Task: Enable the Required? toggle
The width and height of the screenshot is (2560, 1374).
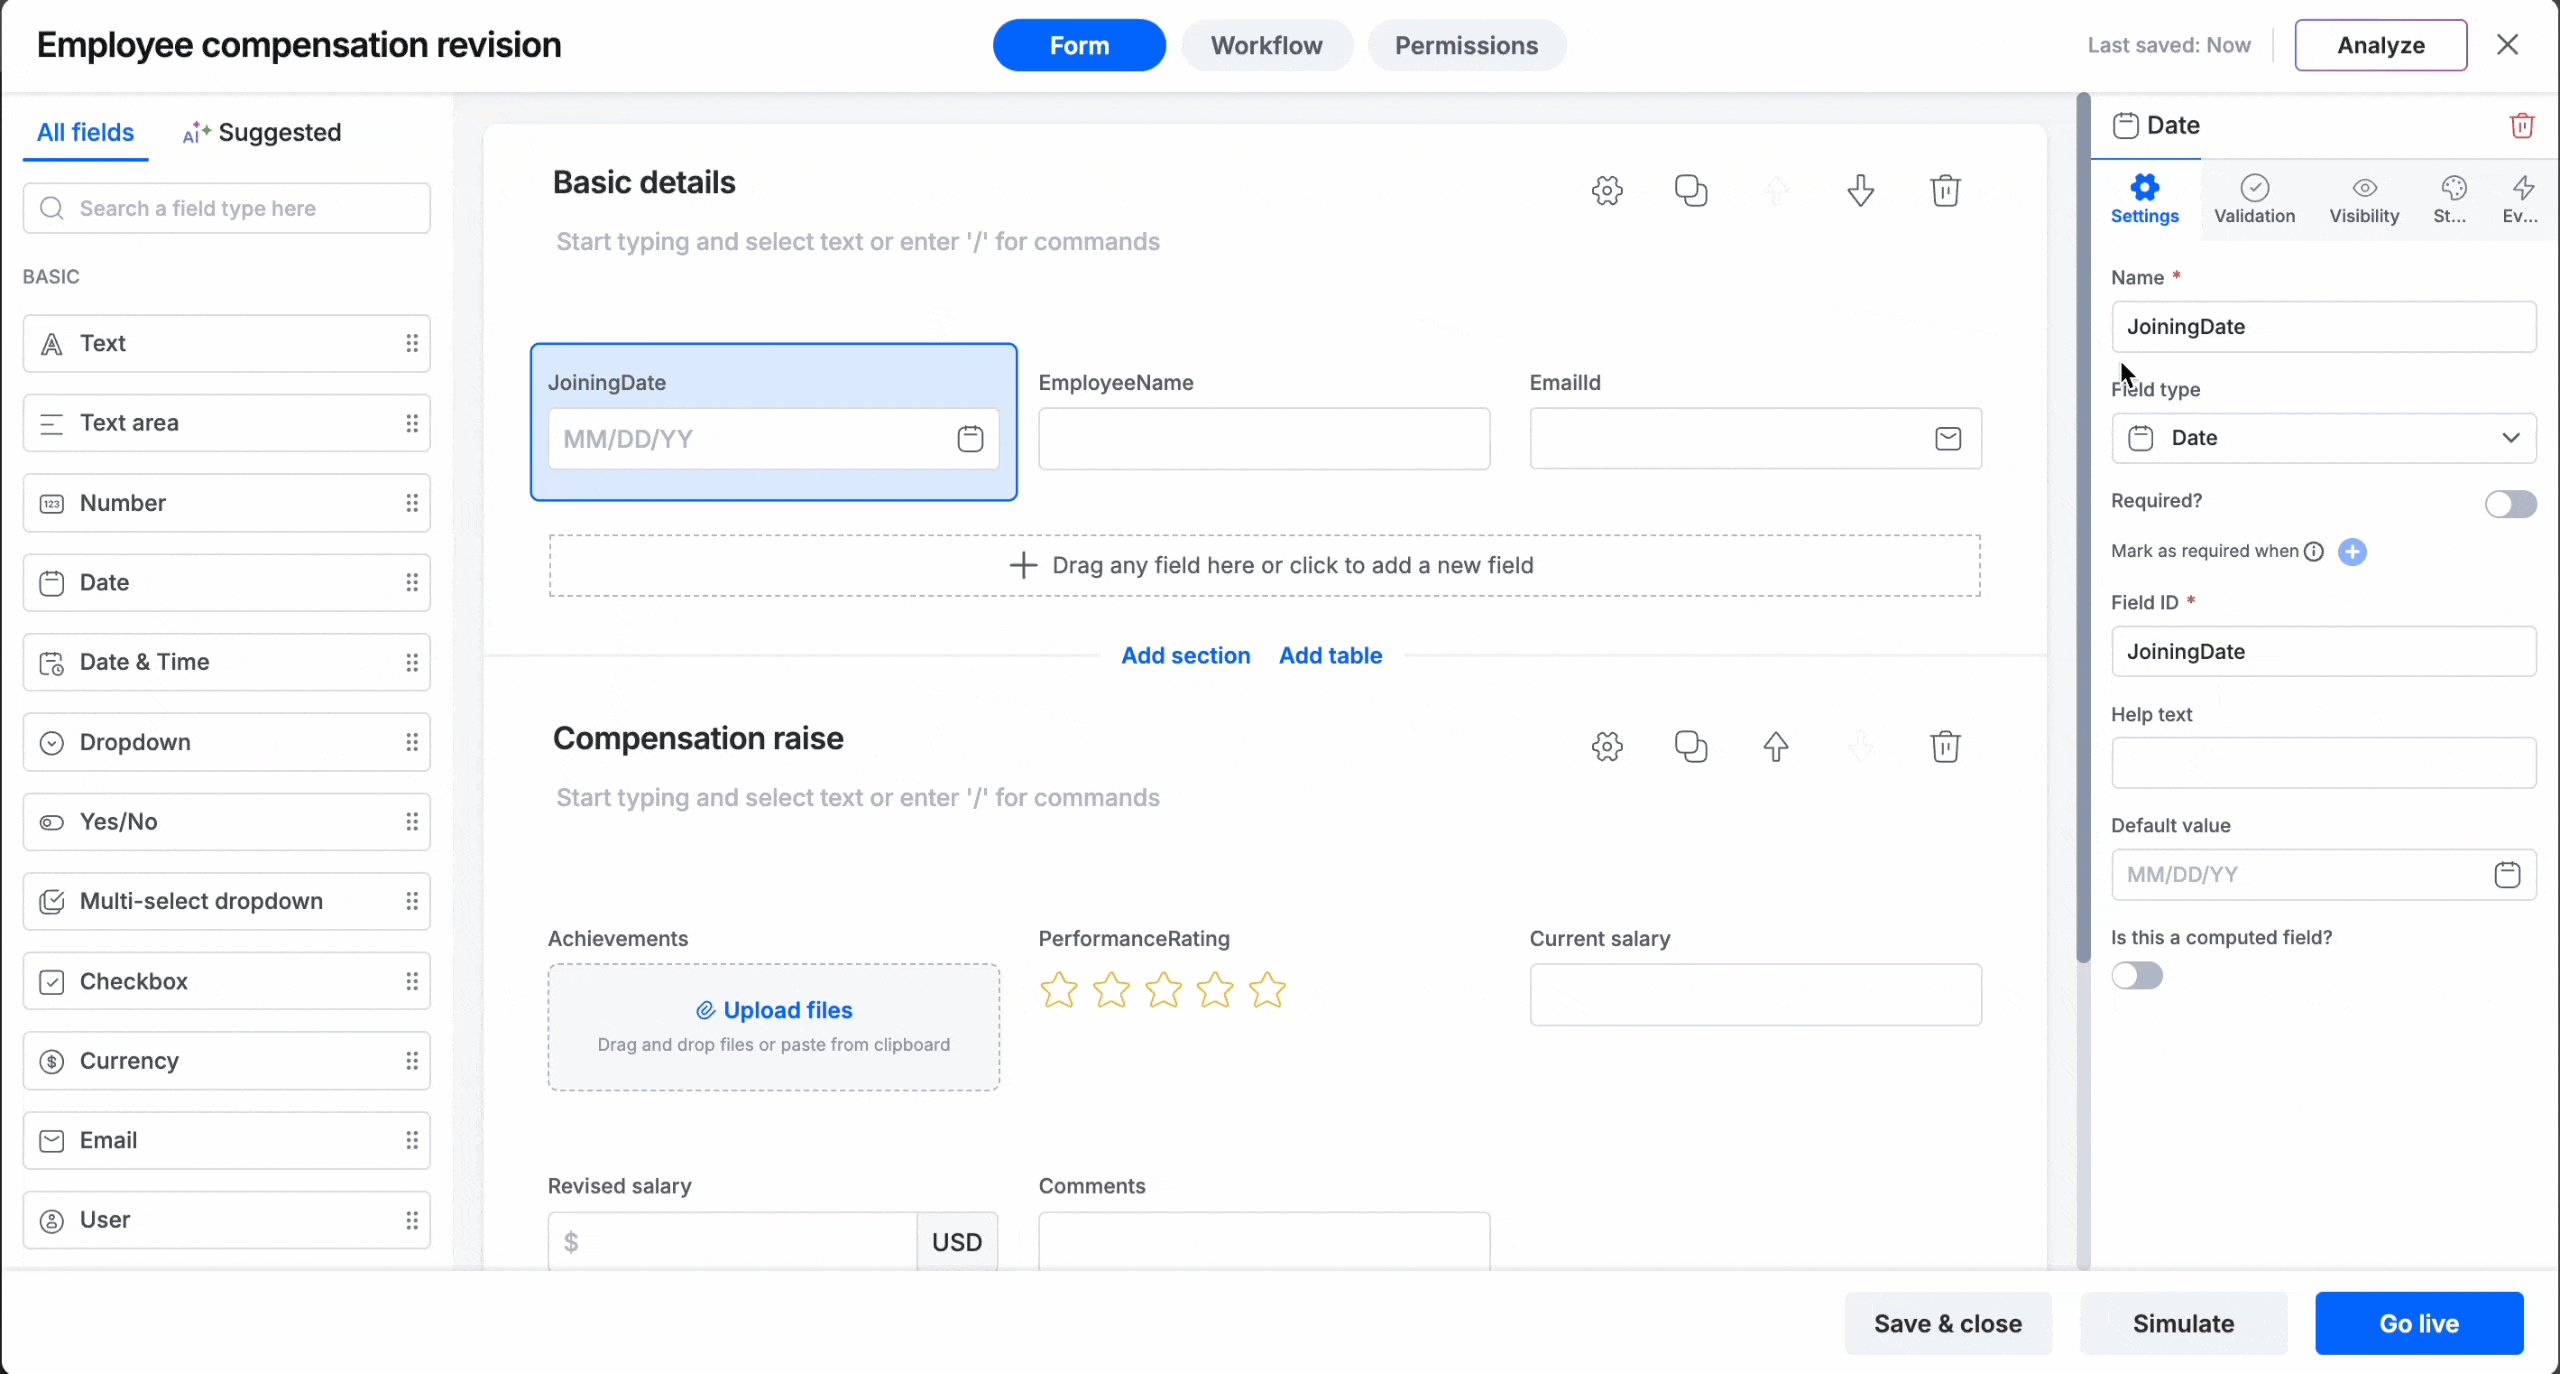Action: (2510, 503)
